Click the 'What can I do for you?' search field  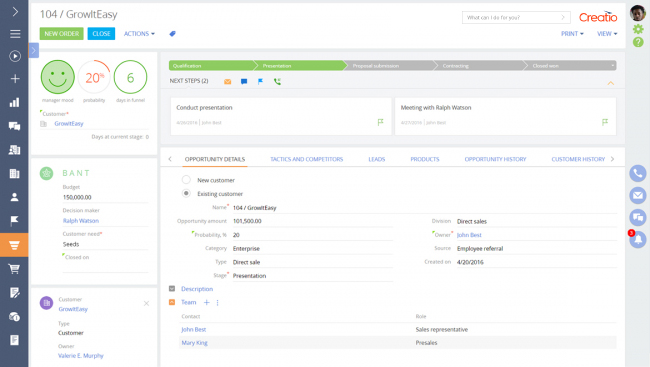click(516, 17)
